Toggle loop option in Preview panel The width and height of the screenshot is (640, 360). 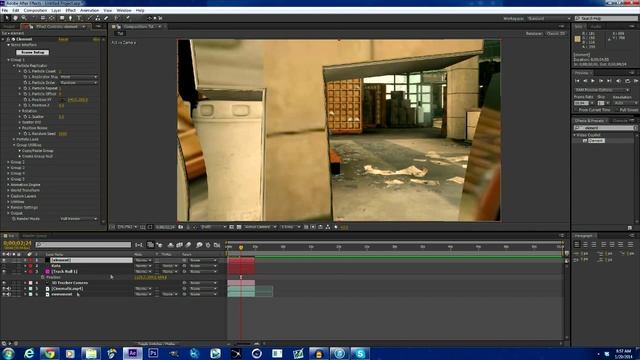627,81
